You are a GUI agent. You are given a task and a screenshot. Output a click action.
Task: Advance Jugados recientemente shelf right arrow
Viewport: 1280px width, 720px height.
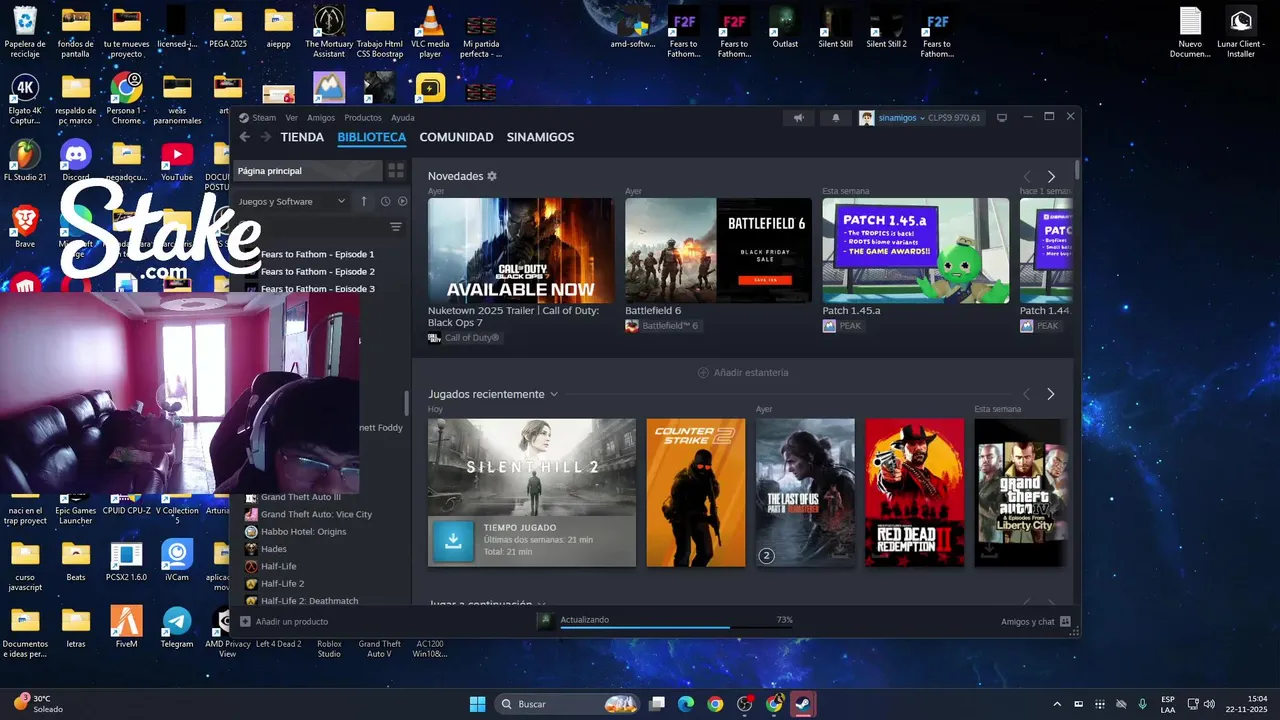click(1051, 394)
